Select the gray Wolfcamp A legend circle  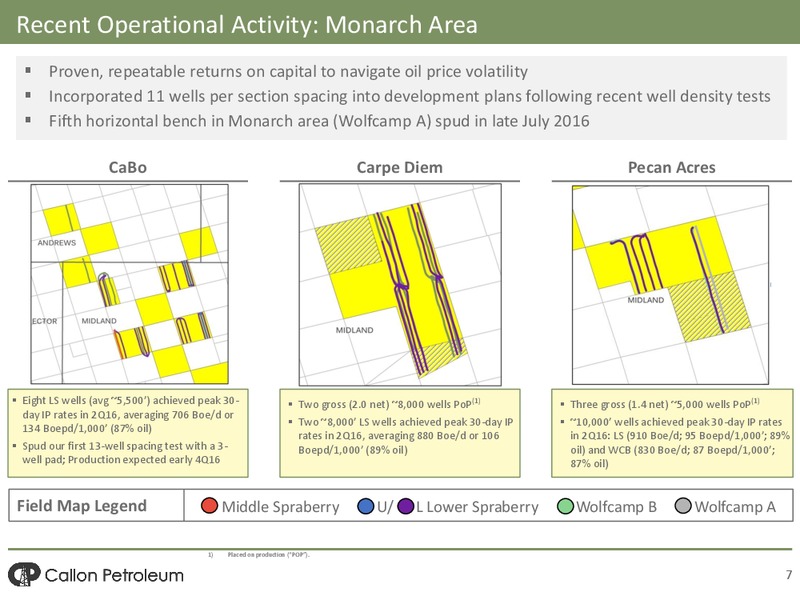click(683, 506)
